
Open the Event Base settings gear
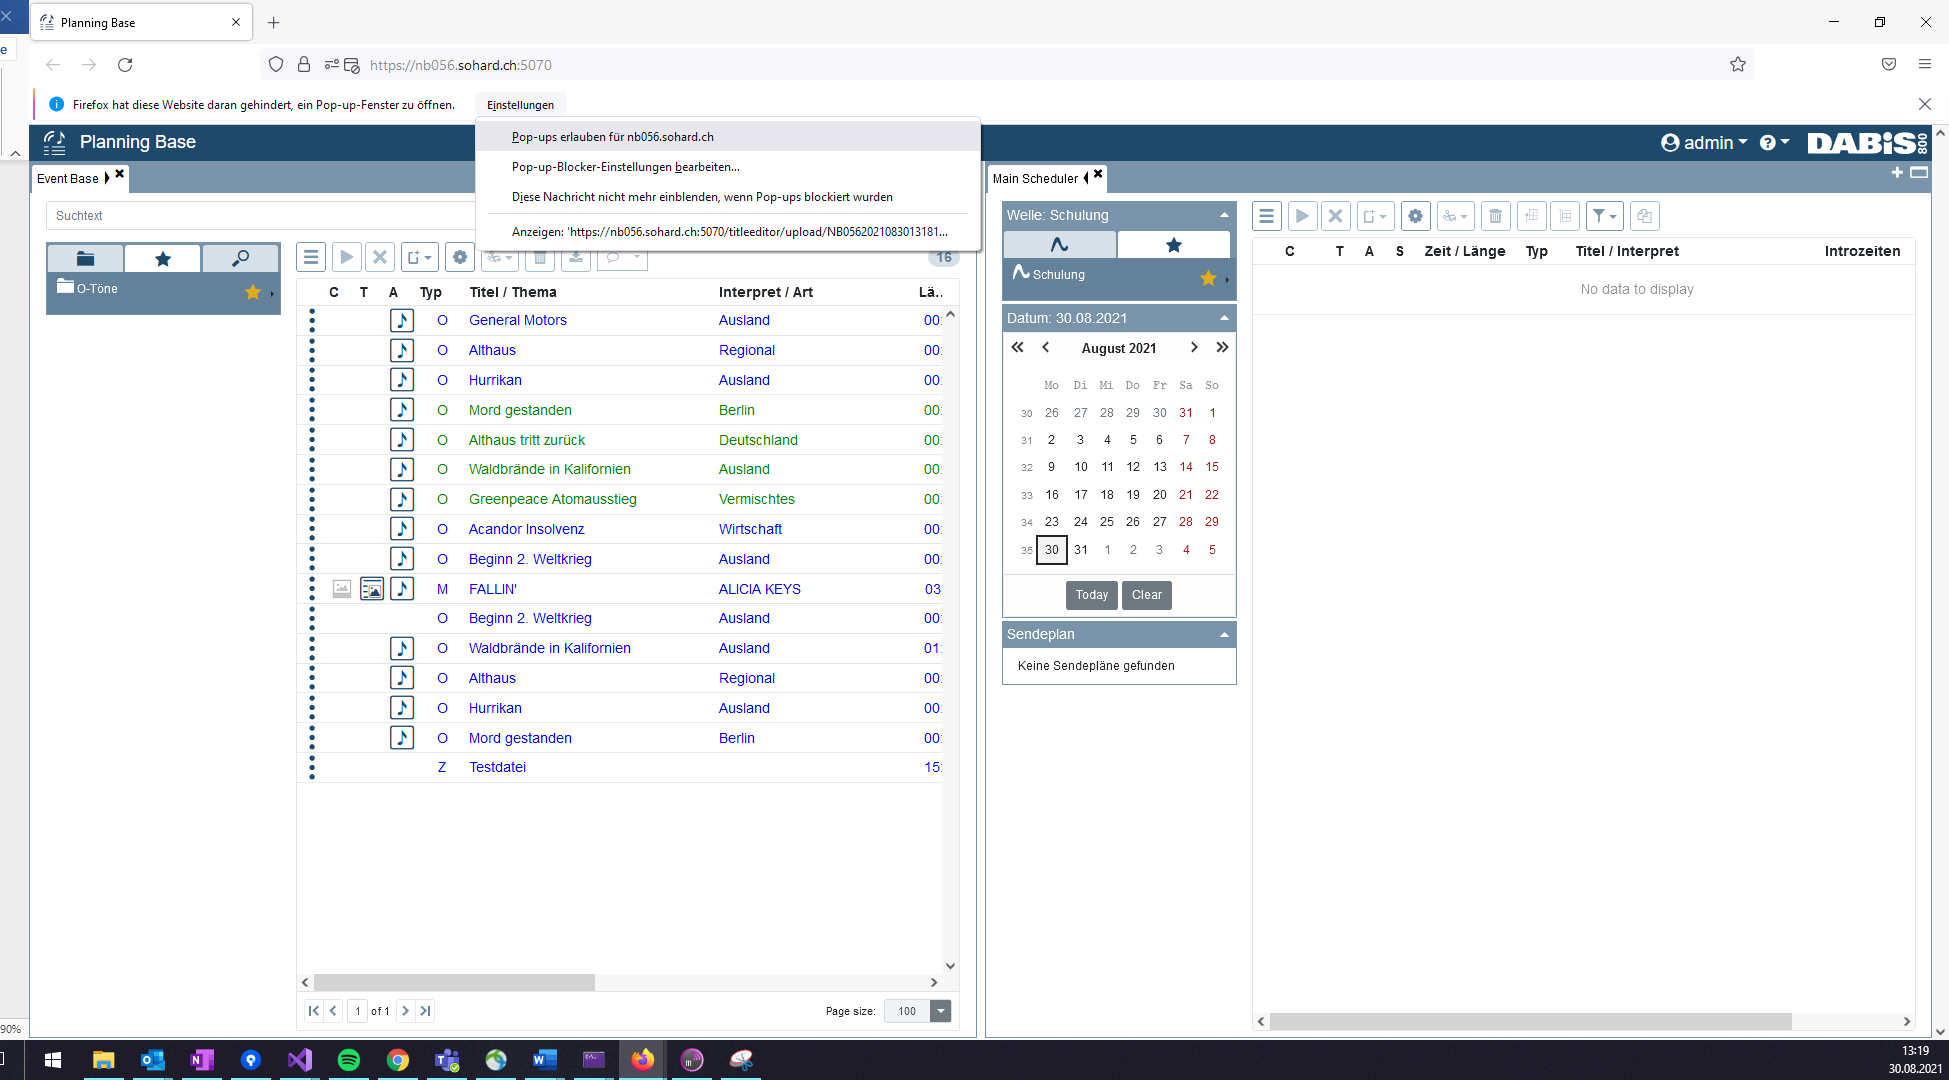point(459,257)
